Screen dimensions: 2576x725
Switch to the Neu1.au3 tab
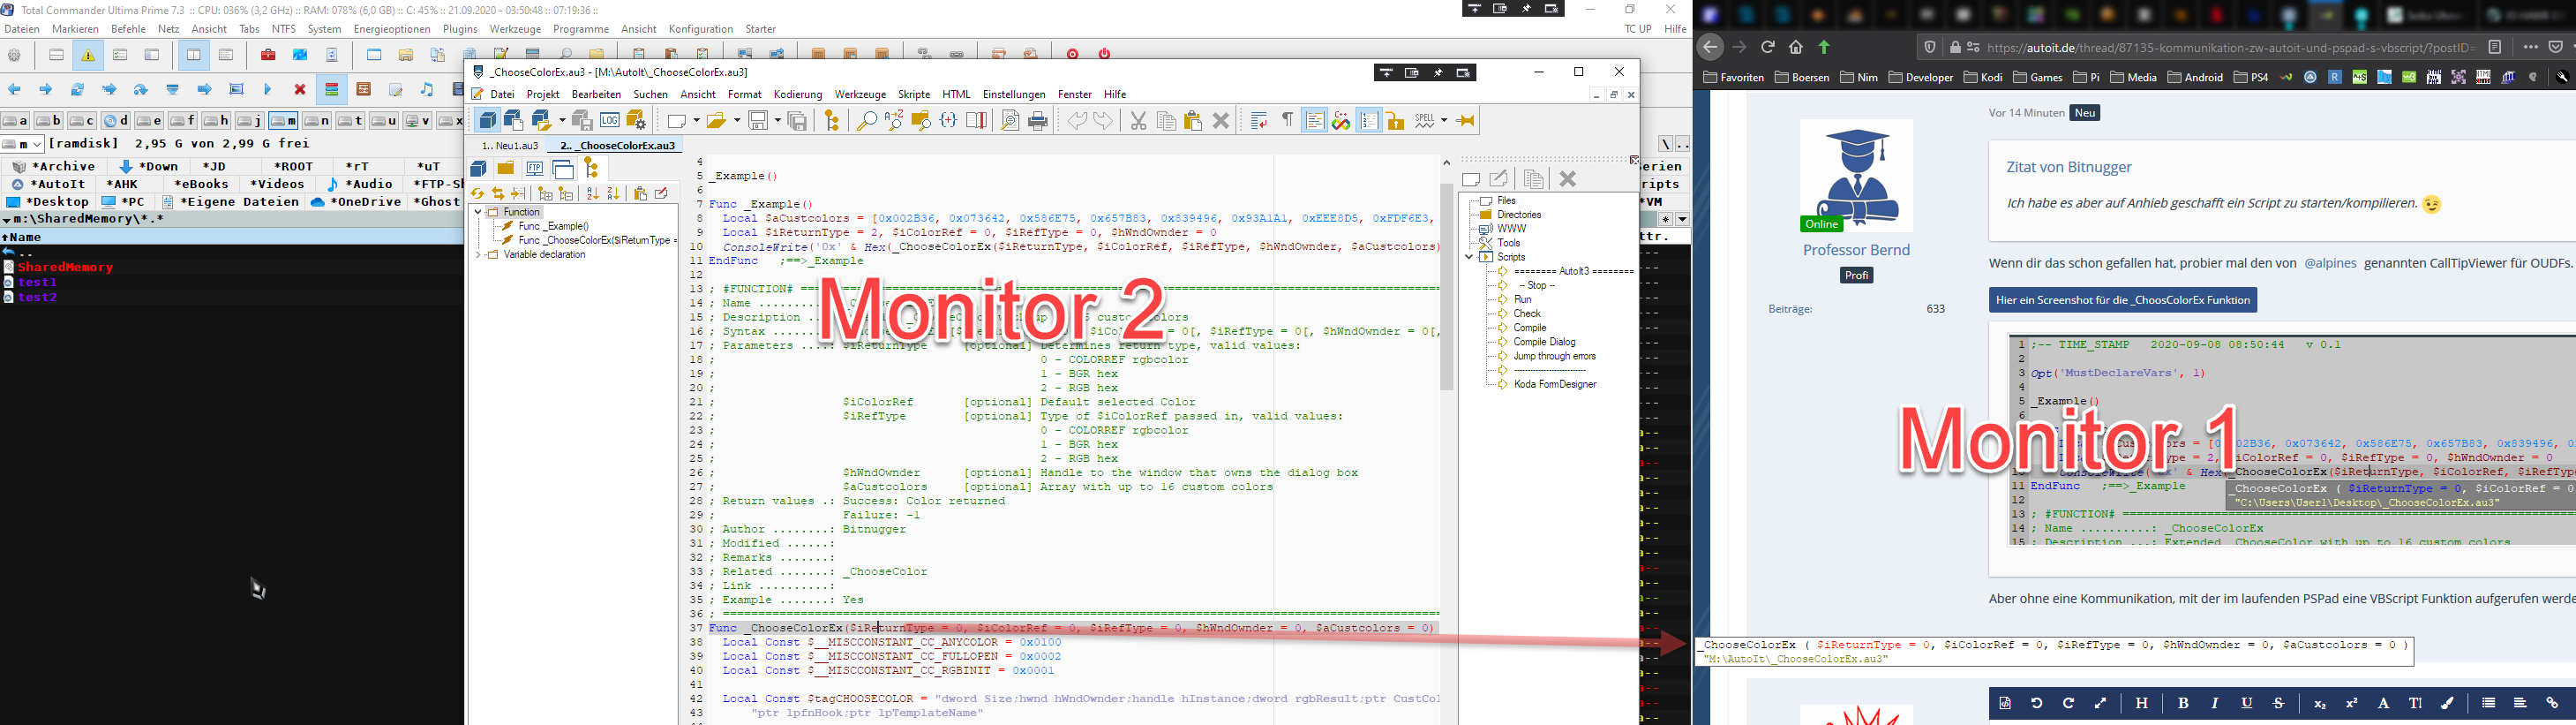point(509,146)
